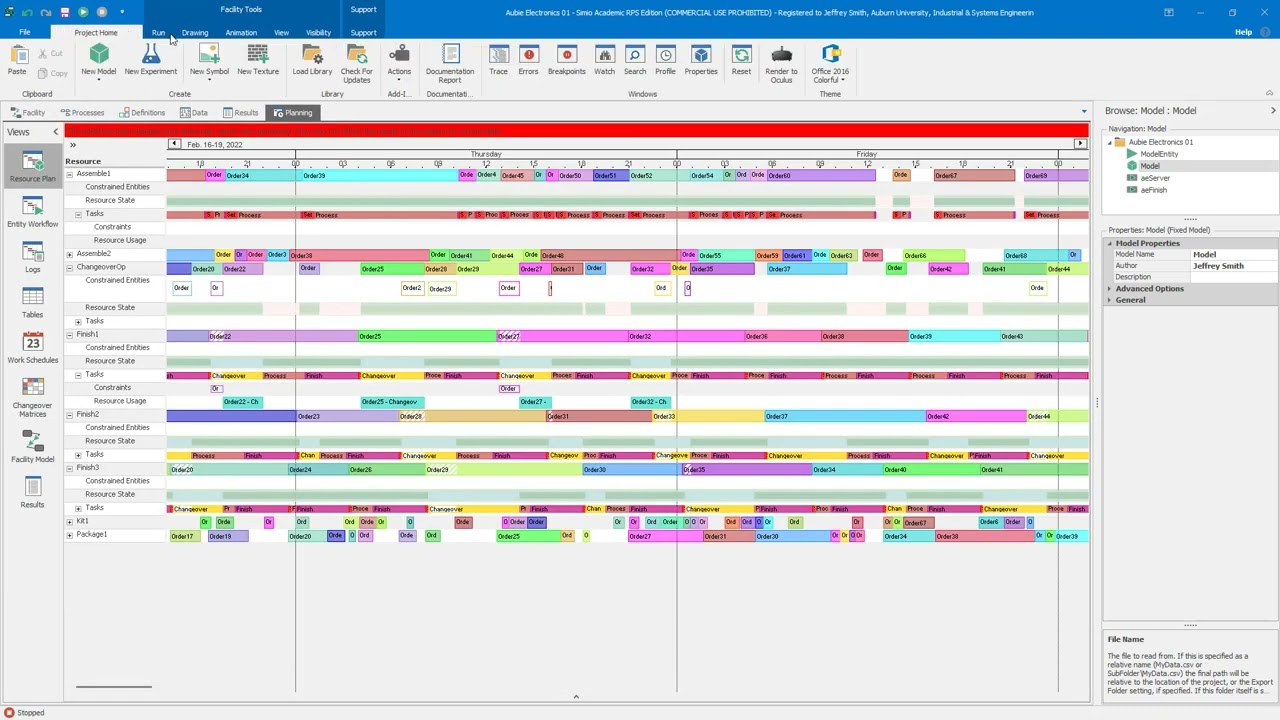Open the Load Library tool
Image resolution: width=1280 pixels, height=720 pixels.
coord(312,60)
